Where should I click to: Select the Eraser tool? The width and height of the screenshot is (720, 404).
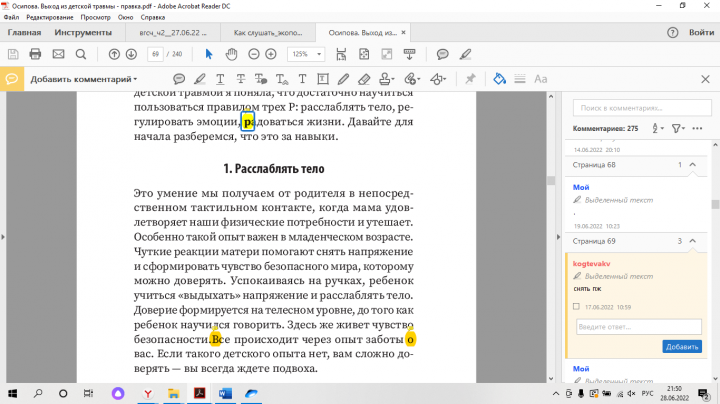364,79
